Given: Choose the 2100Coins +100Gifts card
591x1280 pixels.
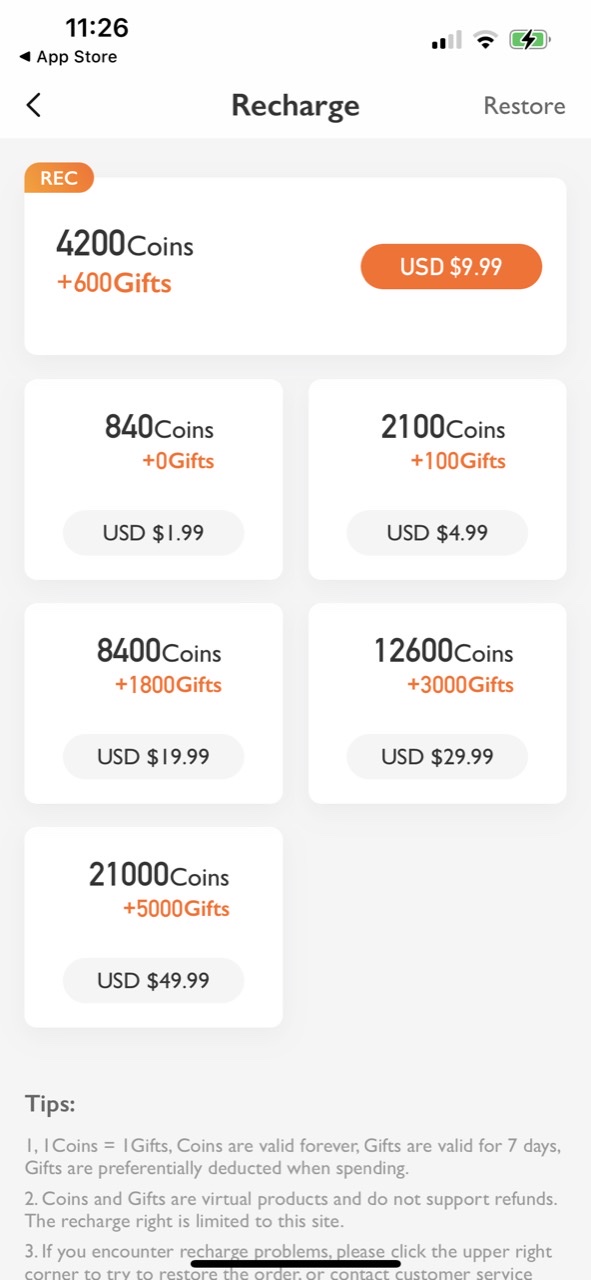Looking at the screenshot, I should click(437, 479).
